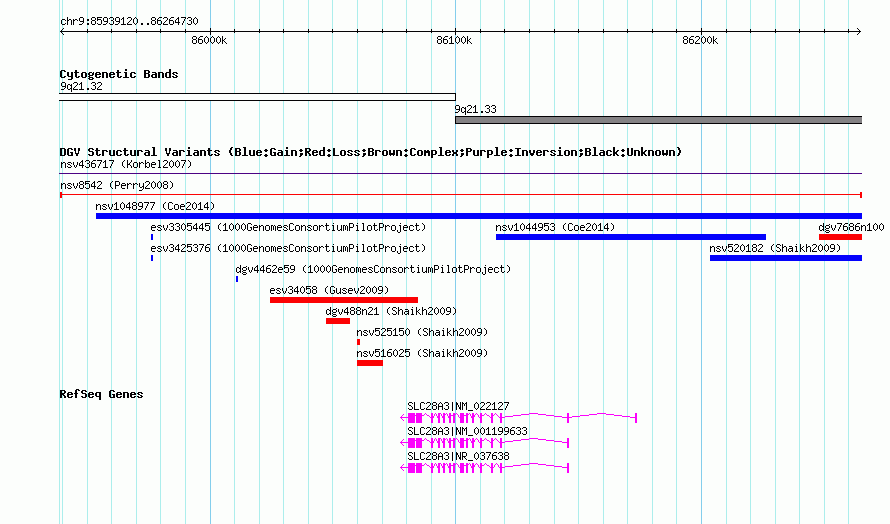This screenshot has width=890, height=524.
Task: Click the Cytogenetic Bands track title
Action: coord(119,74)
